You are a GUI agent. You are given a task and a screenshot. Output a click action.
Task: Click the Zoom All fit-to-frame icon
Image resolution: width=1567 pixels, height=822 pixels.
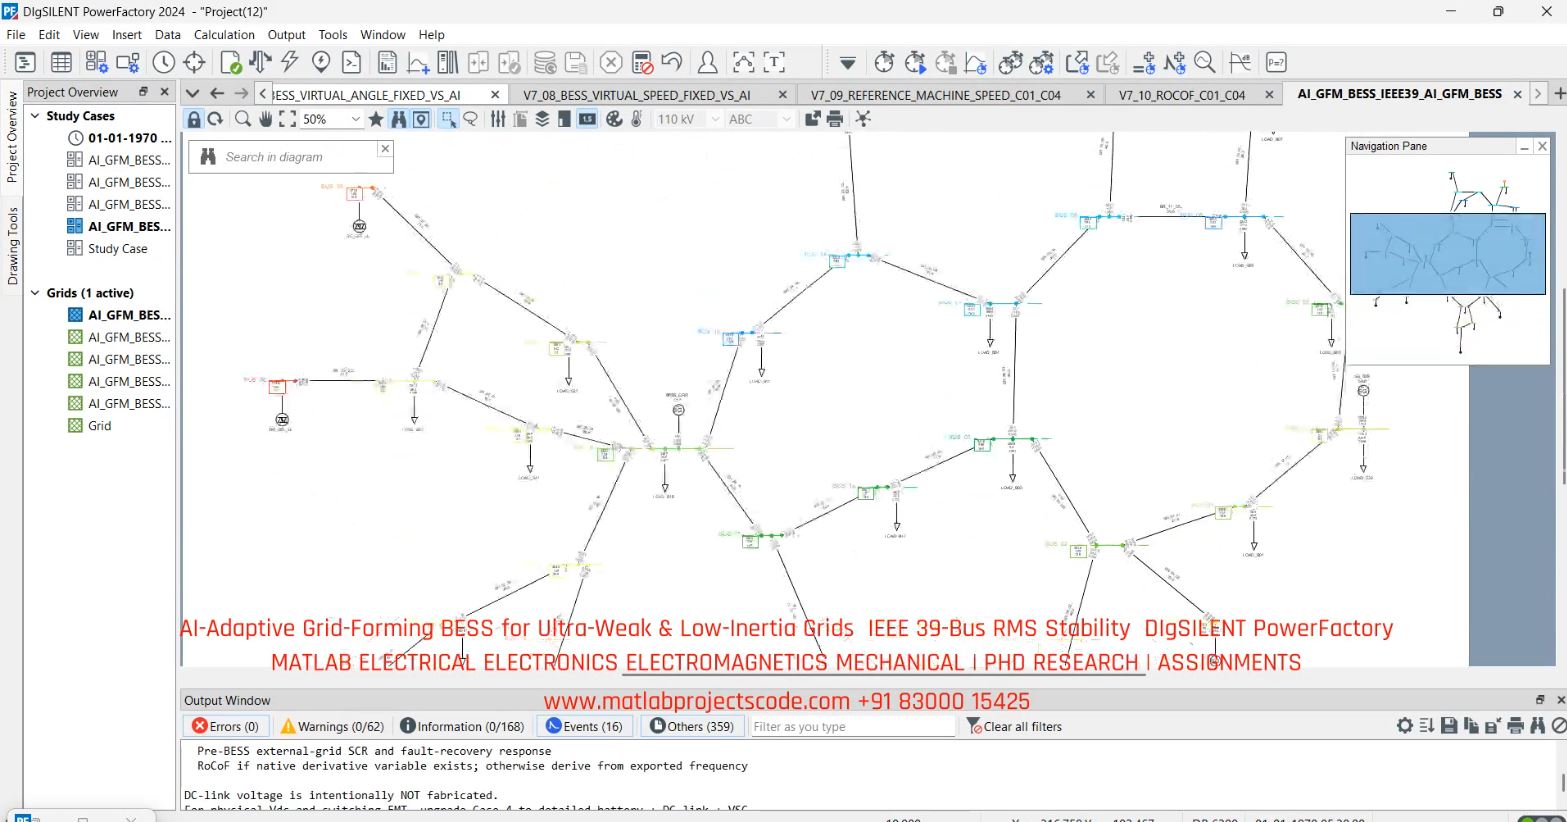(x=287, y=119)
